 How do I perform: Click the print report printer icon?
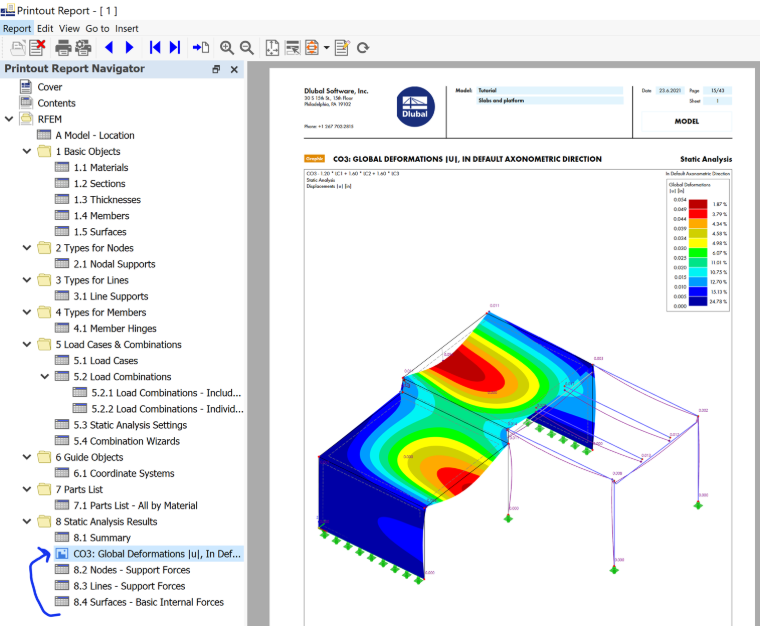(63, 47)
